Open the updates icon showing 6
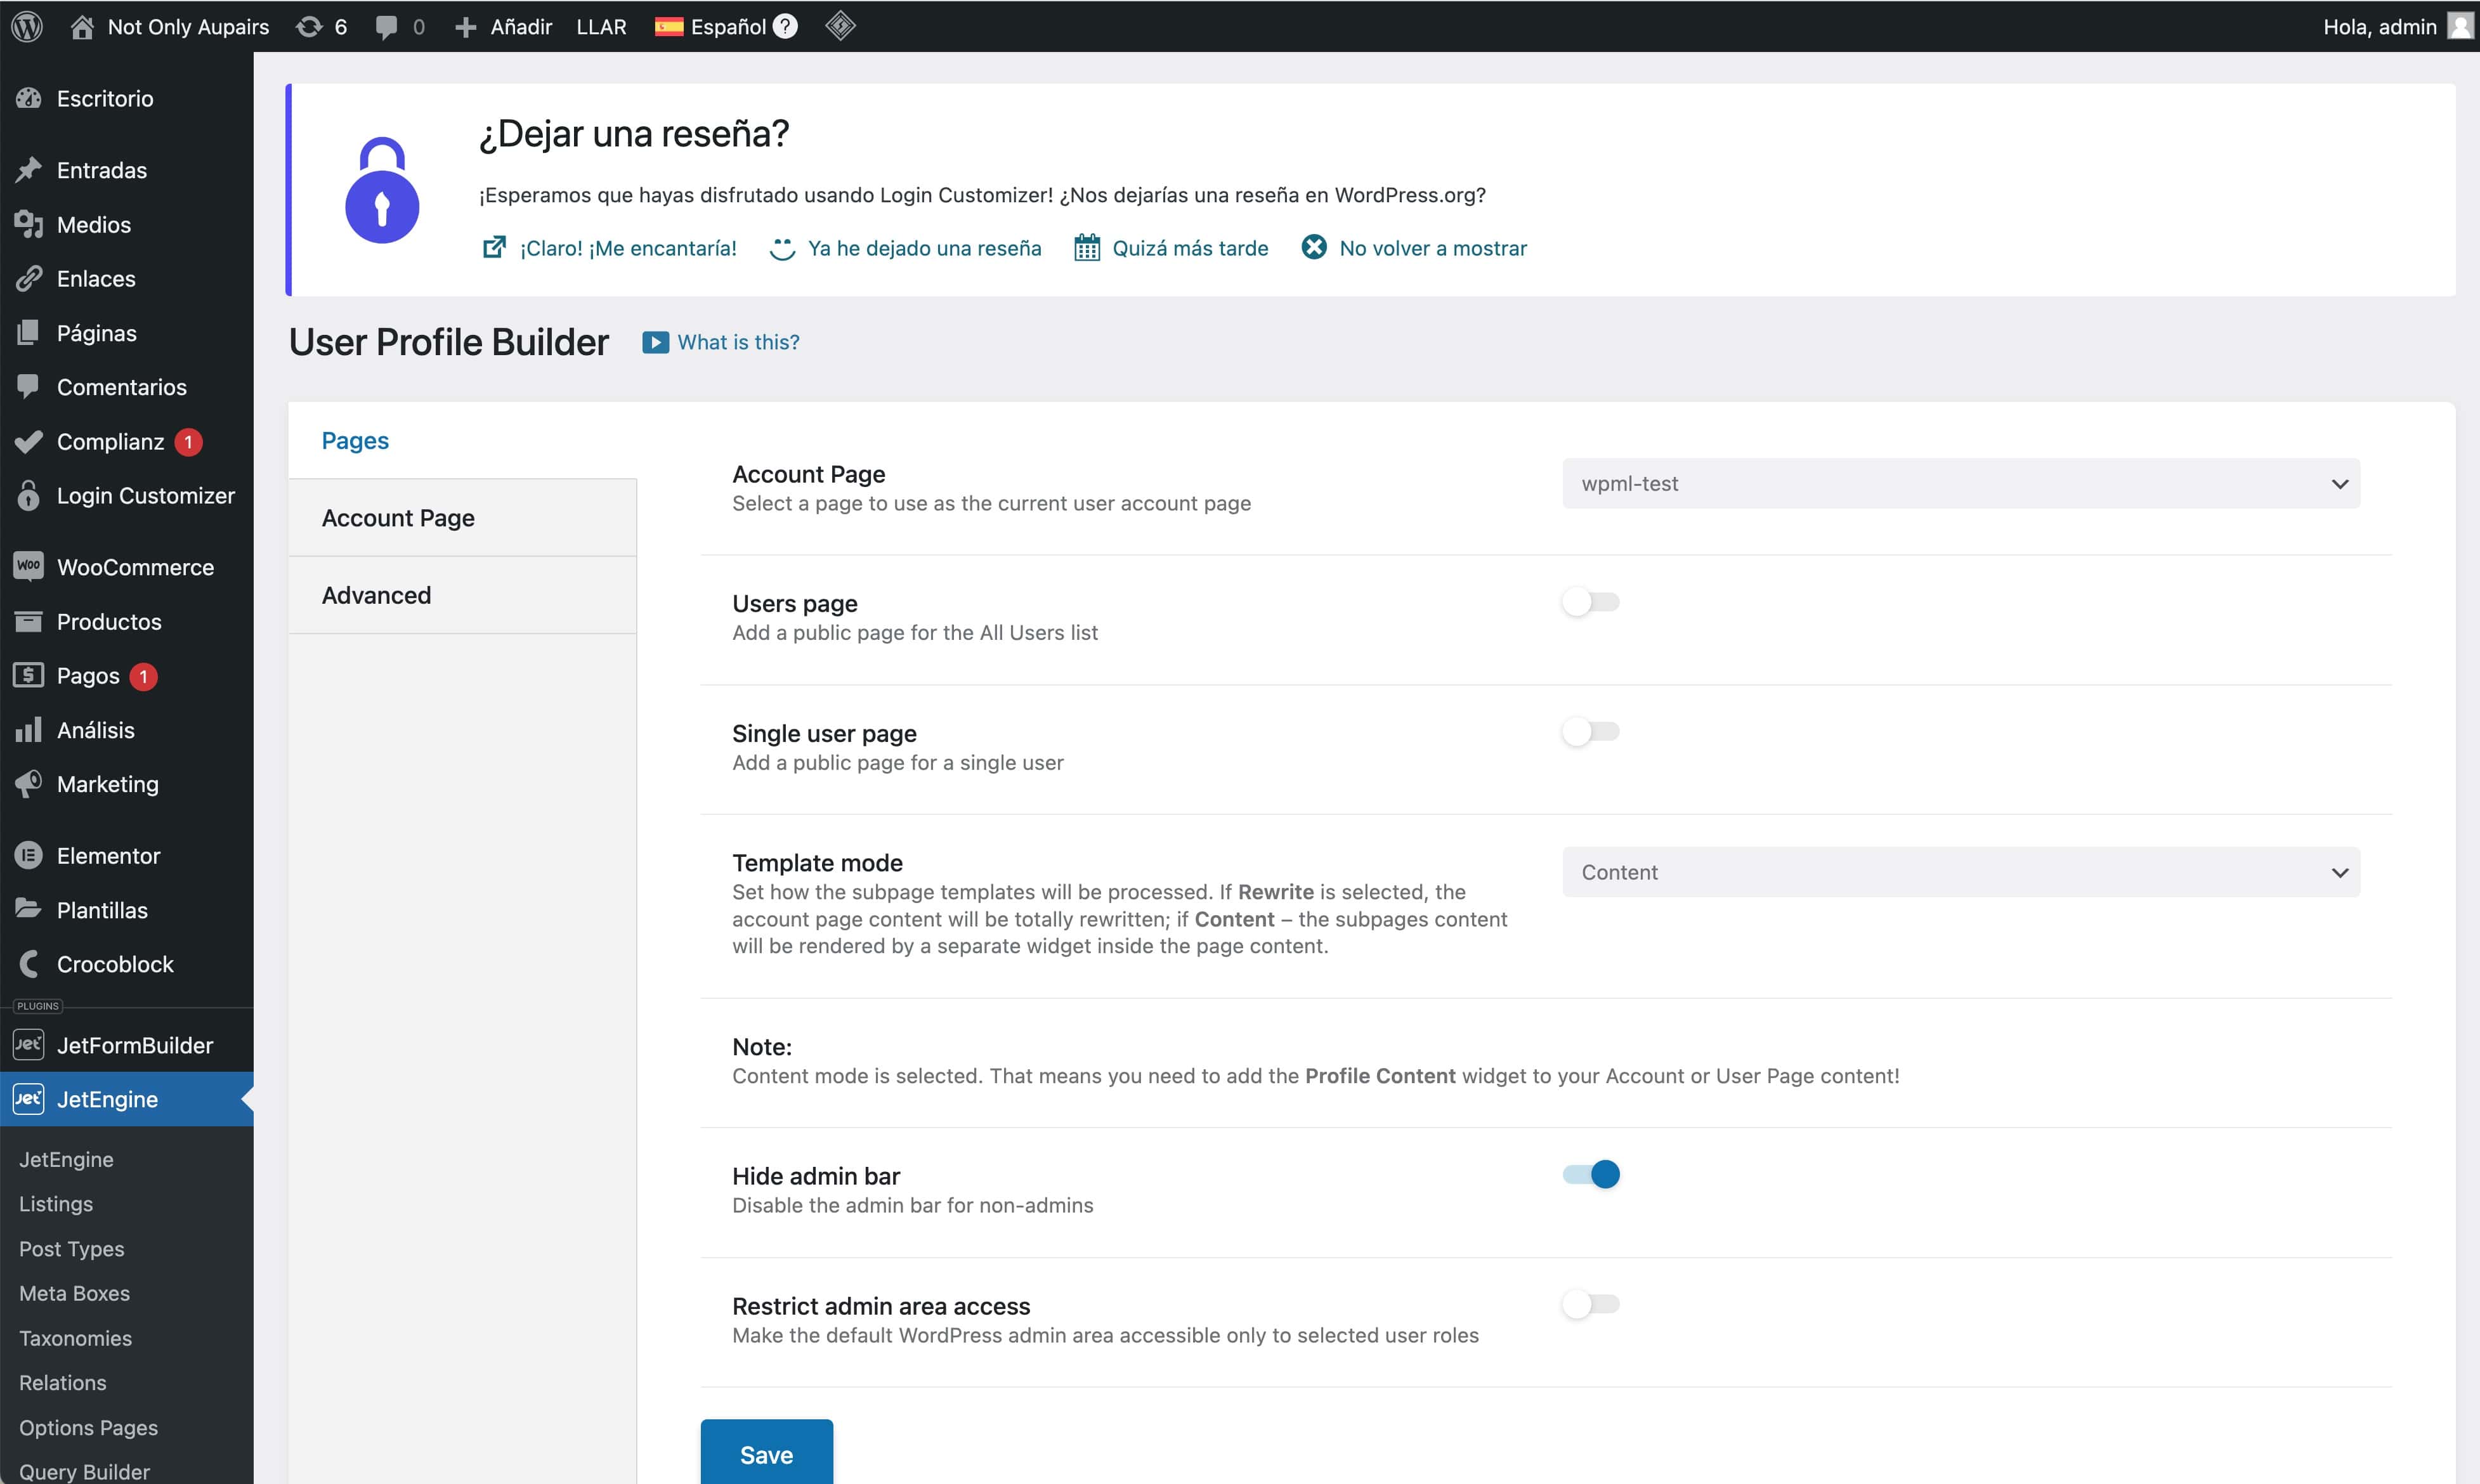The height and width of the screenshot is (1484, 2480). click(x=309, y=26)
